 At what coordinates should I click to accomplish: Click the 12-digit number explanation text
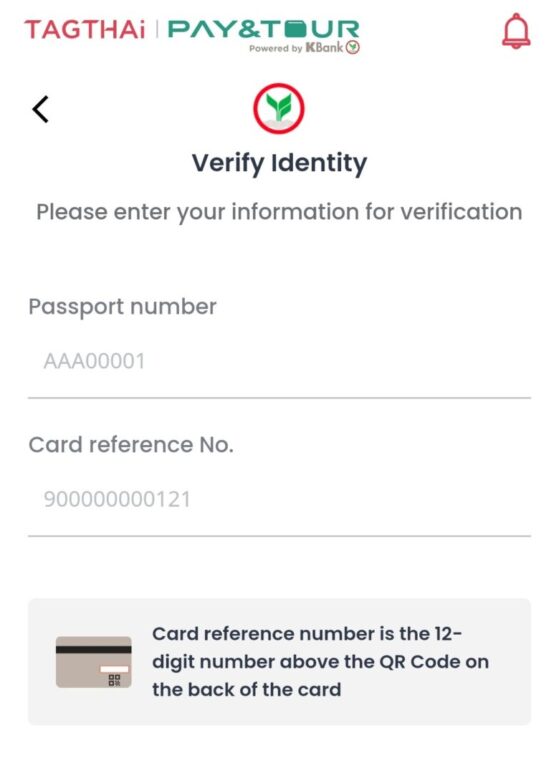pos(320,662)
